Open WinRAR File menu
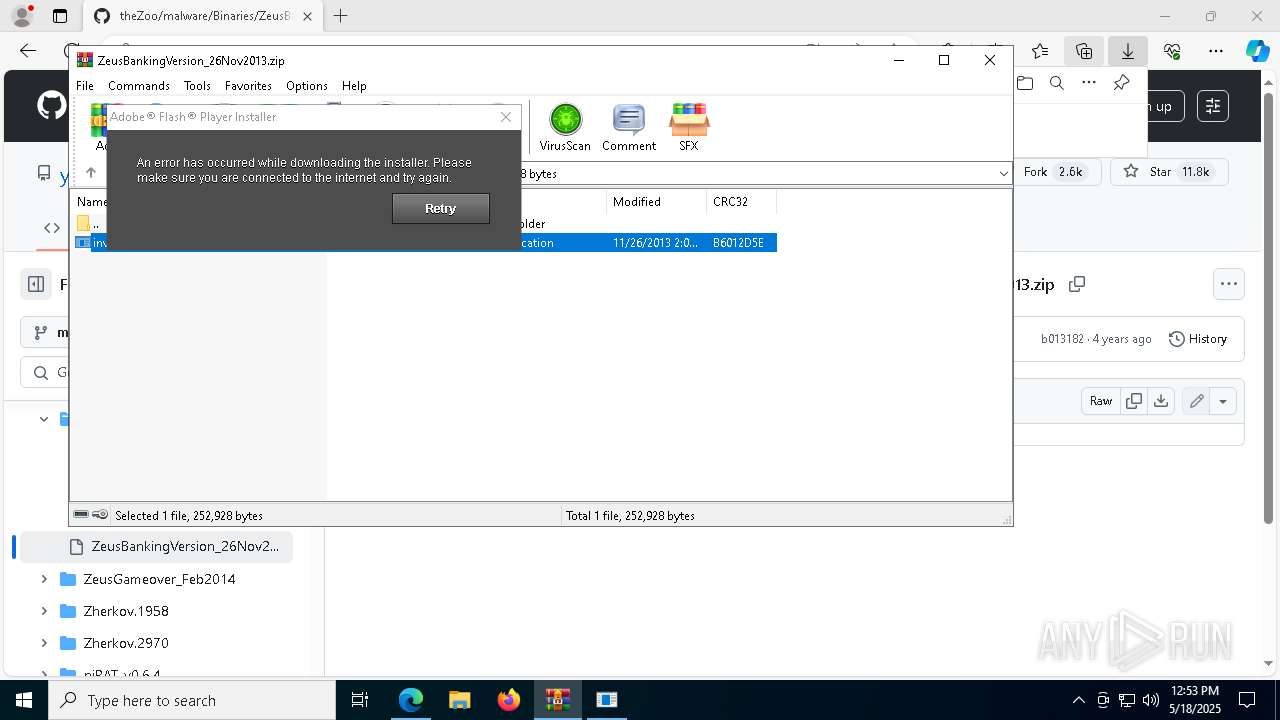This screenshot has height=720, width=1280. 85,86
